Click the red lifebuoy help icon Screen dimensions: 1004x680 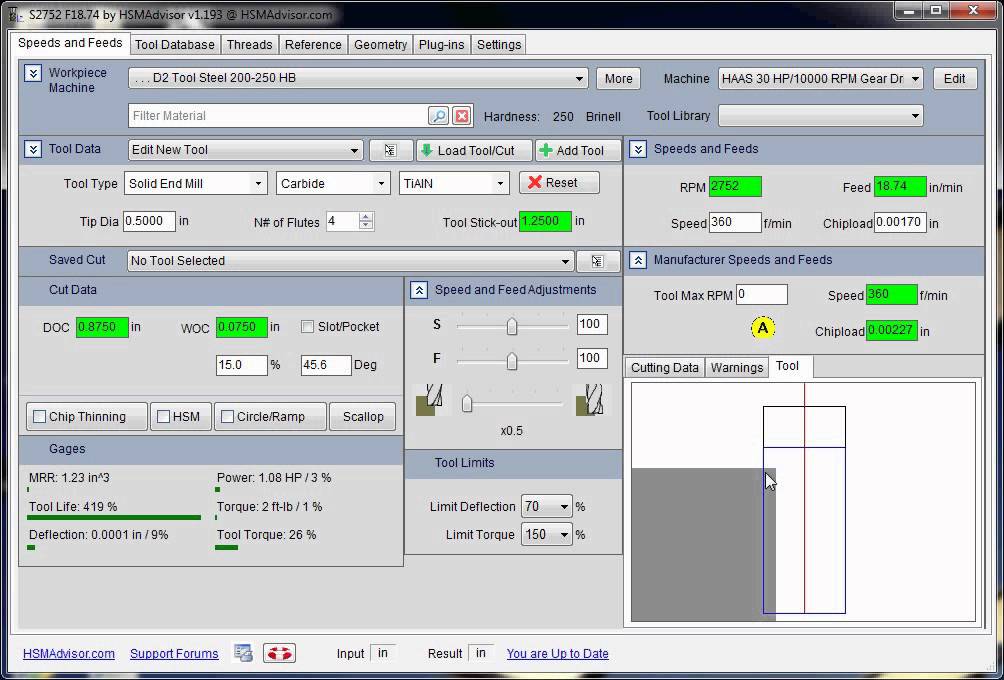pos(279,653)
